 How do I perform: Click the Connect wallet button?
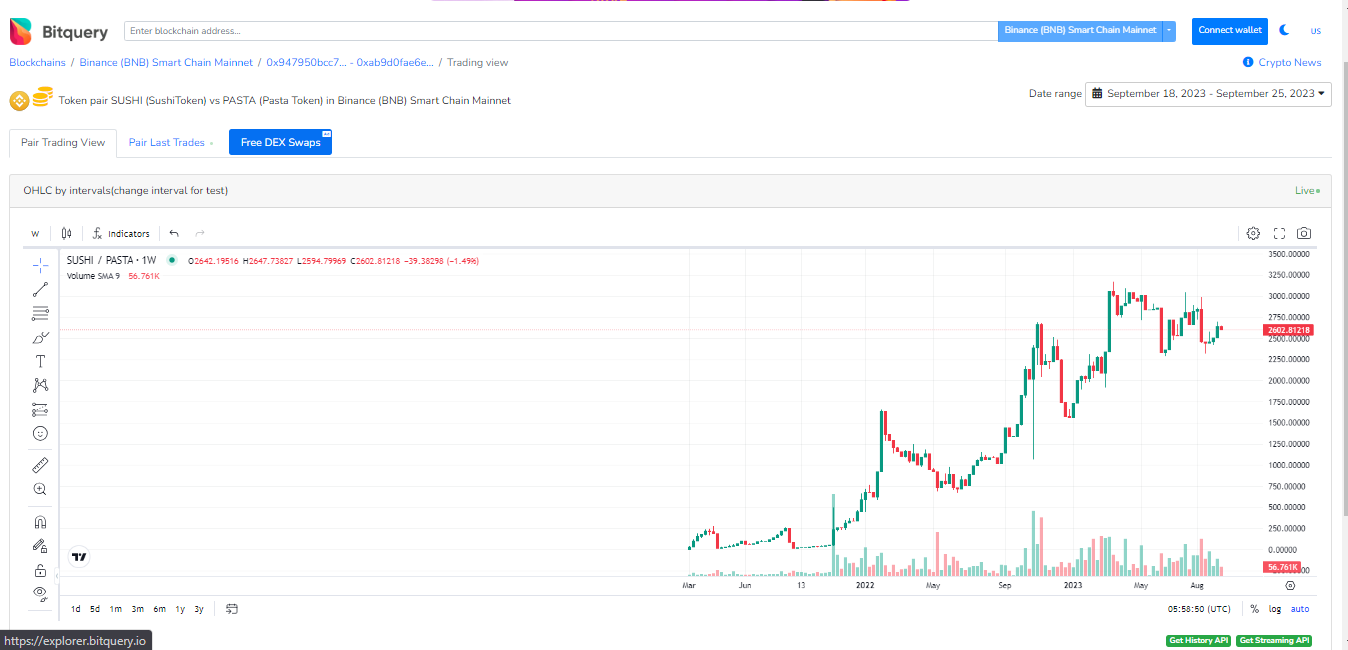1230,30
